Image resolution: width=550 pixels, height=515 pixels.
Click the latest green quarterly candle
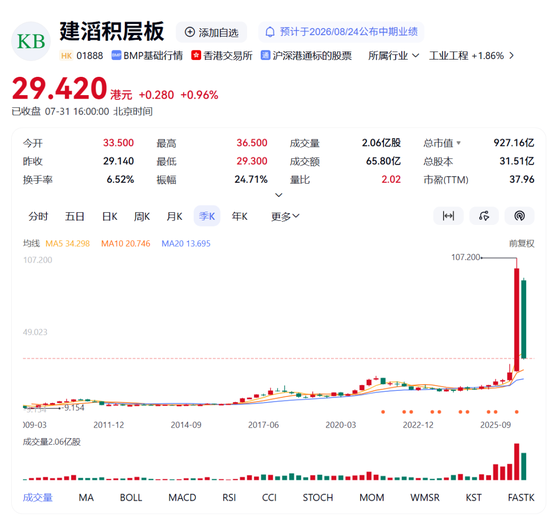pos(524,319)
